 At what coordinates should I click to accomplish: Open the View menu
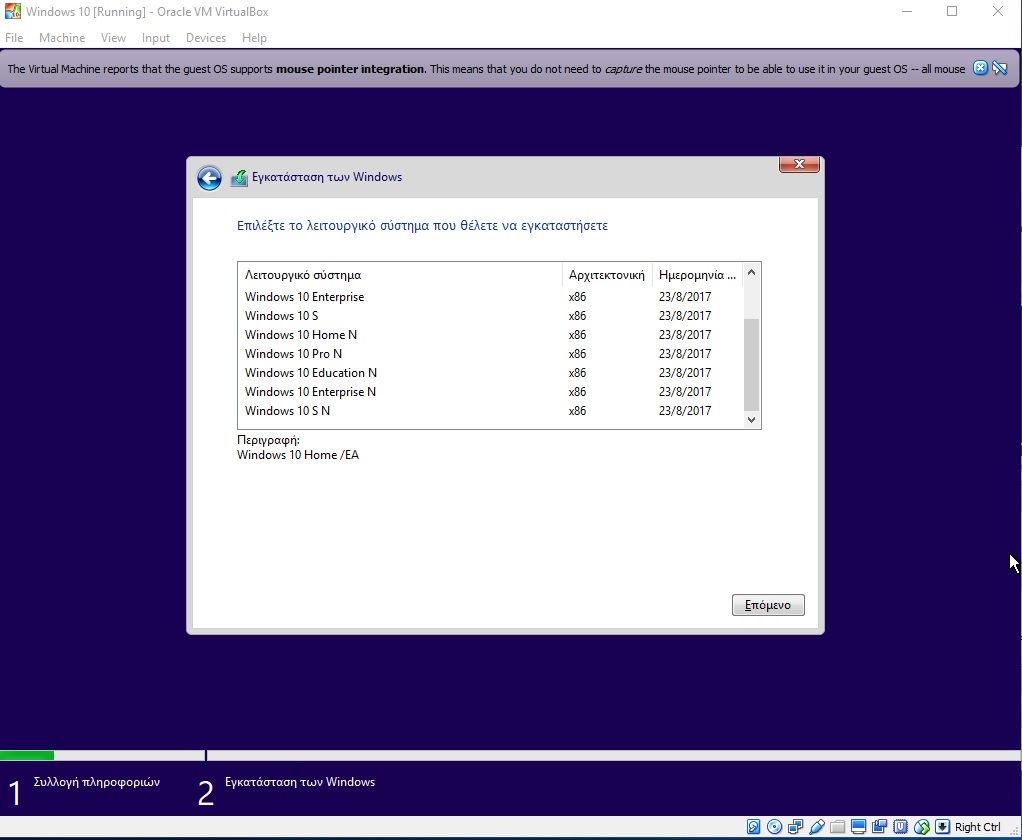113,38
